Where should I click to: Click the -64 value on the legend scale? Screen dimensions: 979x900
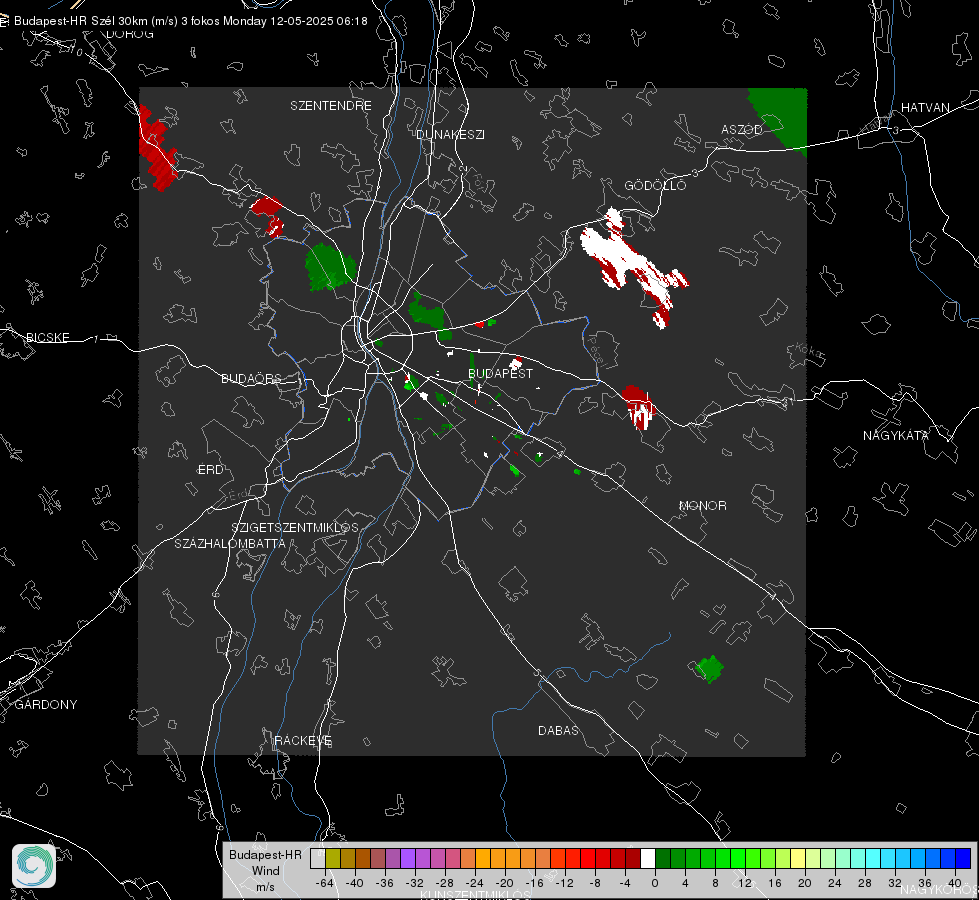pyautogui.click(x=325, y=883)
